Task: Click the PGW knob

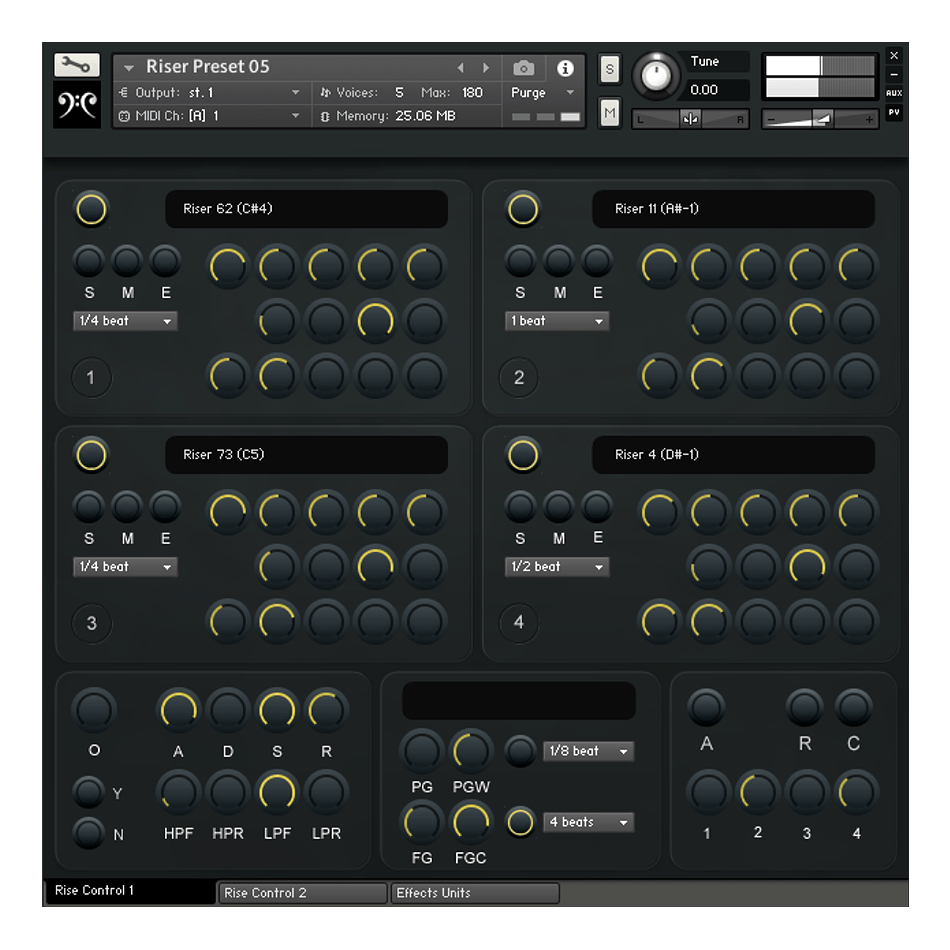Action: (x=471, y=751)
